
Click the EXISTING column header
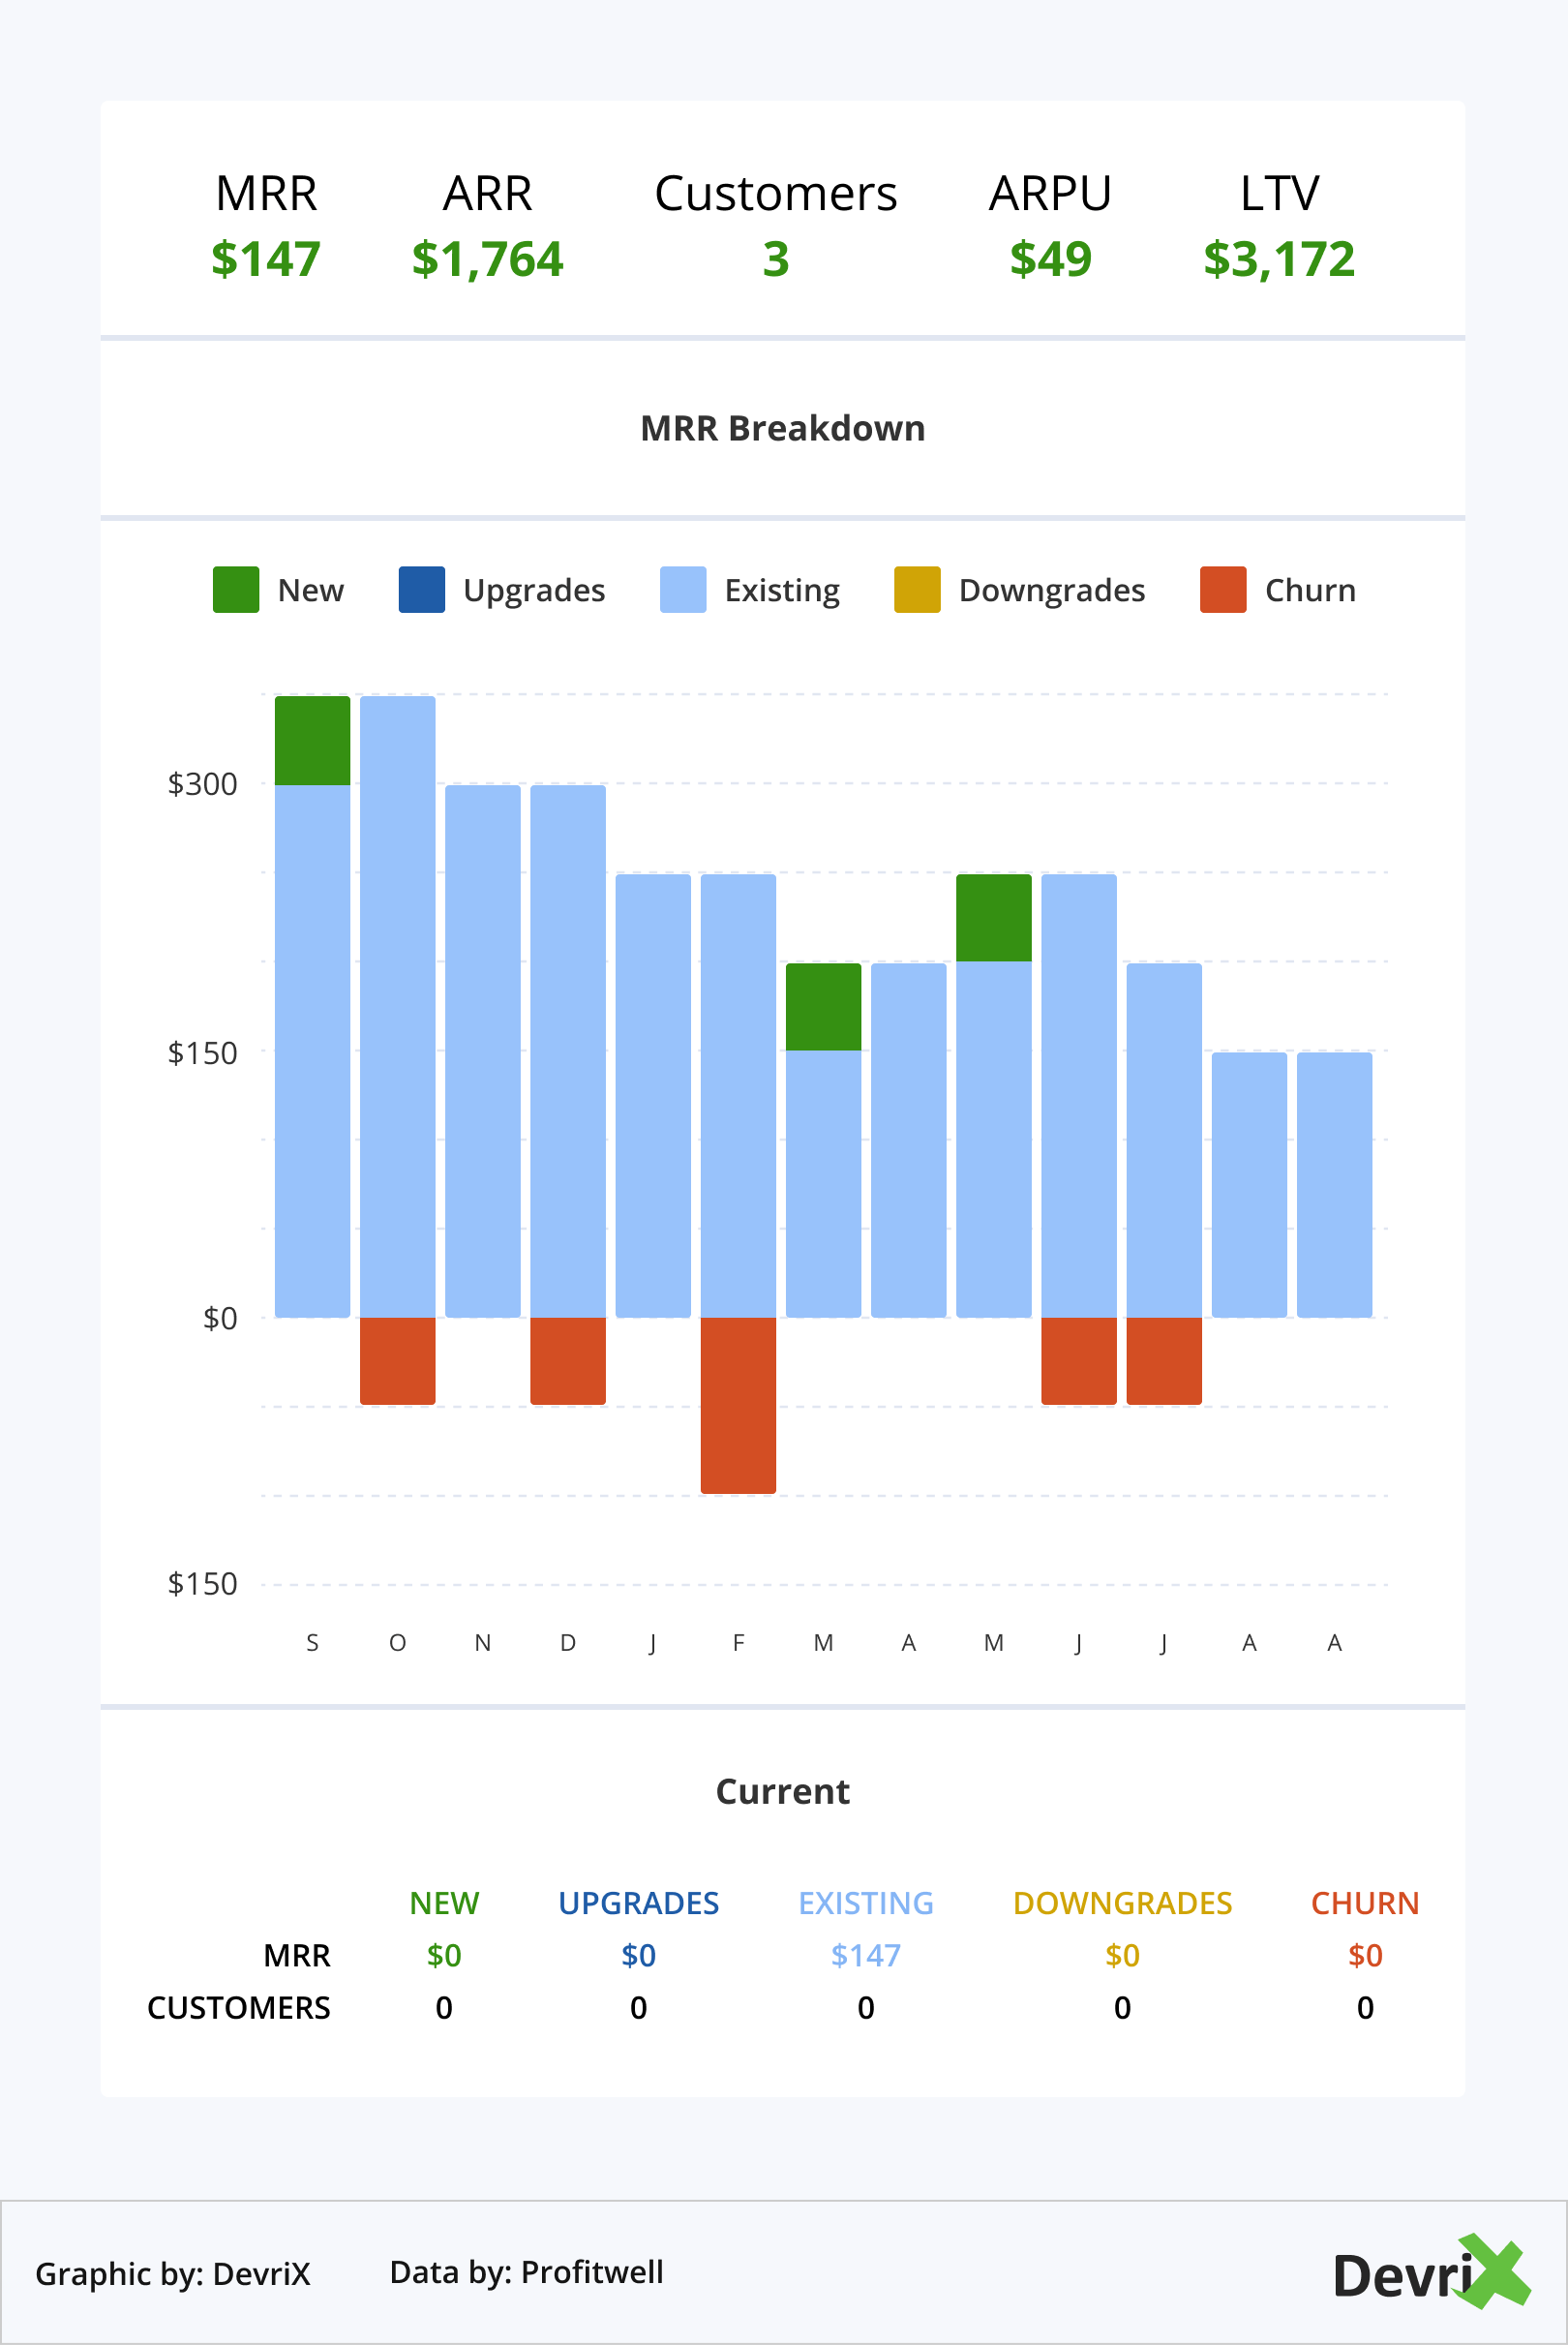coord(866,1903)
